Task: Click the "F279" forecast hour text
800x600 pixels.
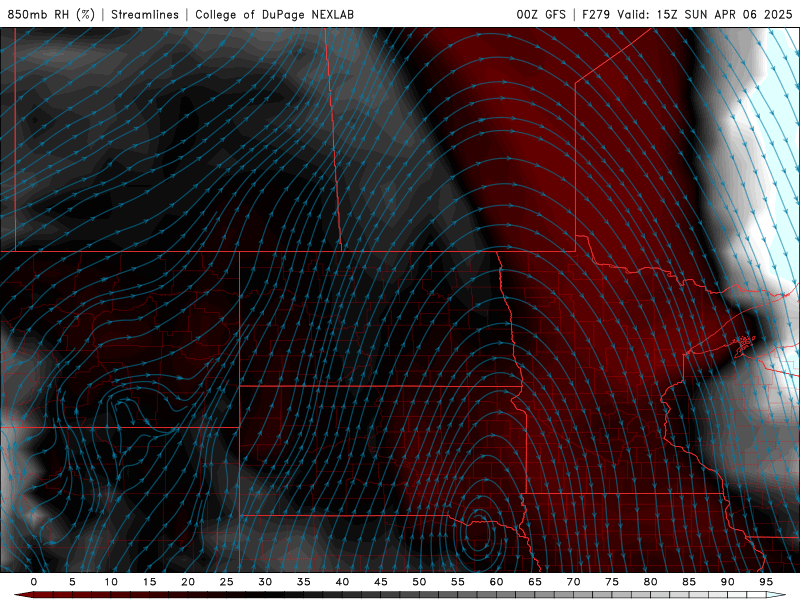Action: click(x=596, y=14)
